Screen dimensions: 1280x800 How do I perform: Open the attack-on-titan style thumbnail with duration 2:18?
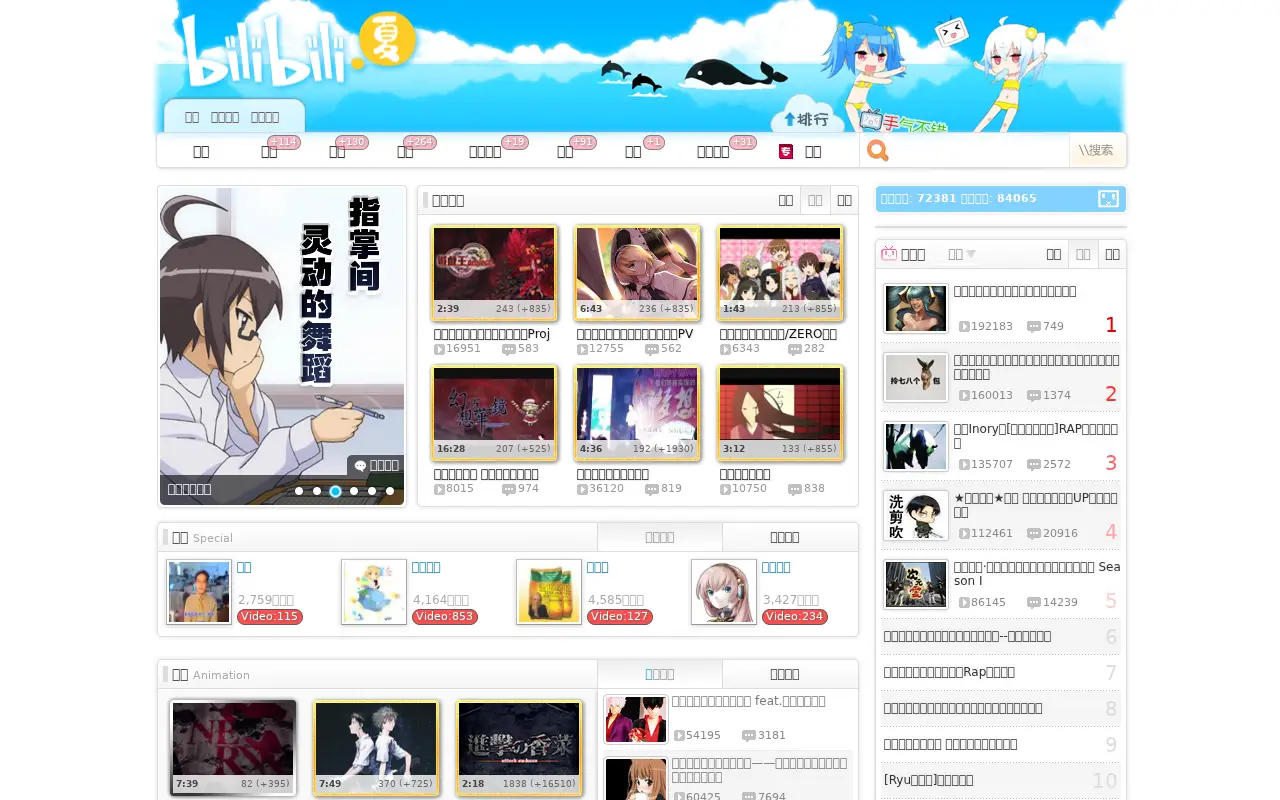(x=519, y=747)
